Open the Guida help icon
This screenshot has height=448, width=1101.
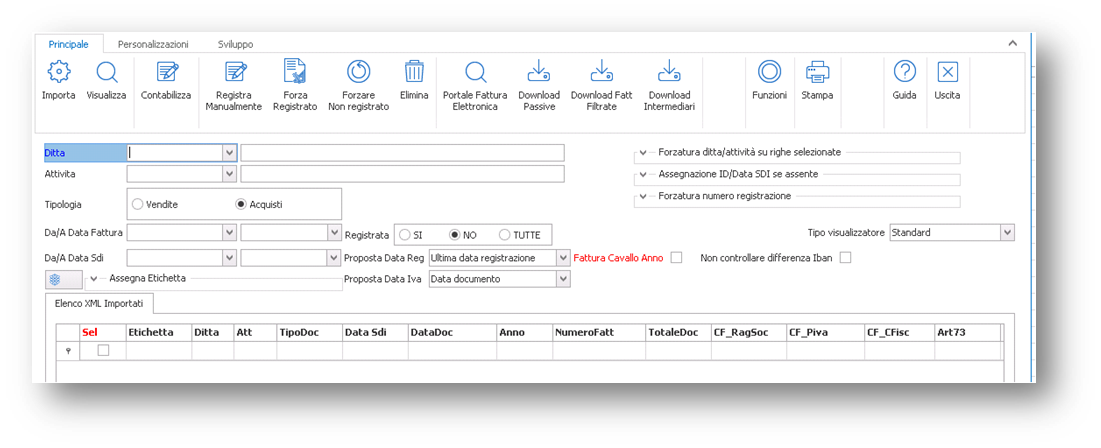(904, 72)
